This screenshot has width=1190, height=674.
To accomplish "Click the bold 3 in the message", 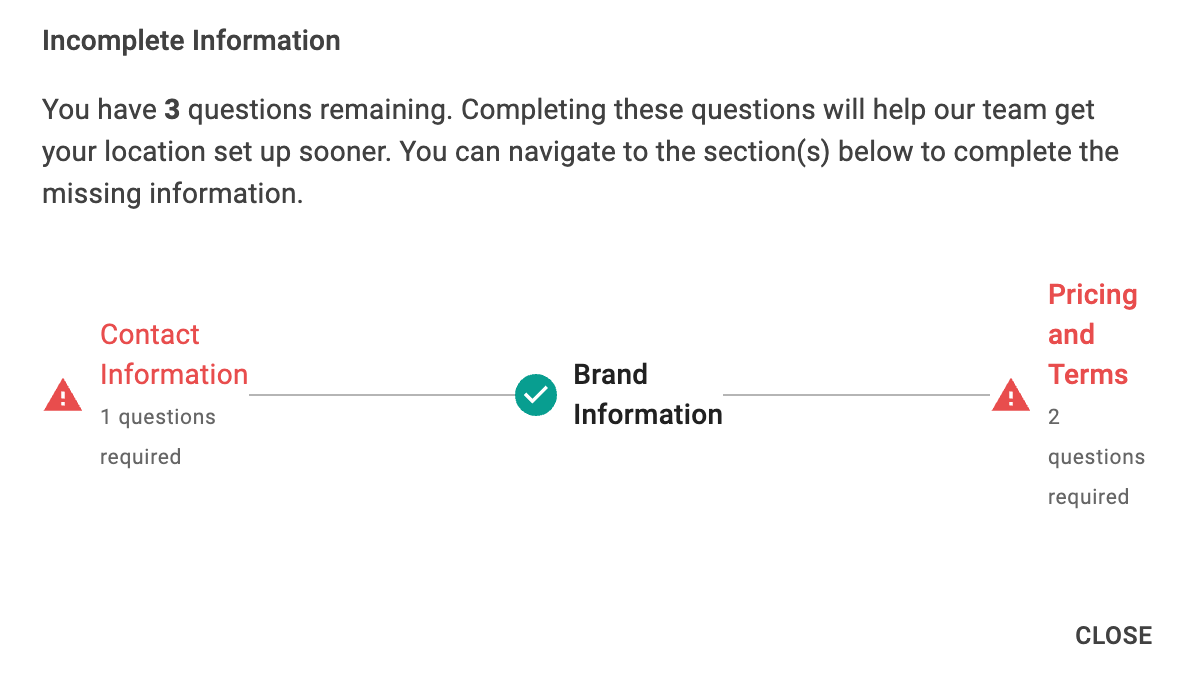I will (172, 110).
